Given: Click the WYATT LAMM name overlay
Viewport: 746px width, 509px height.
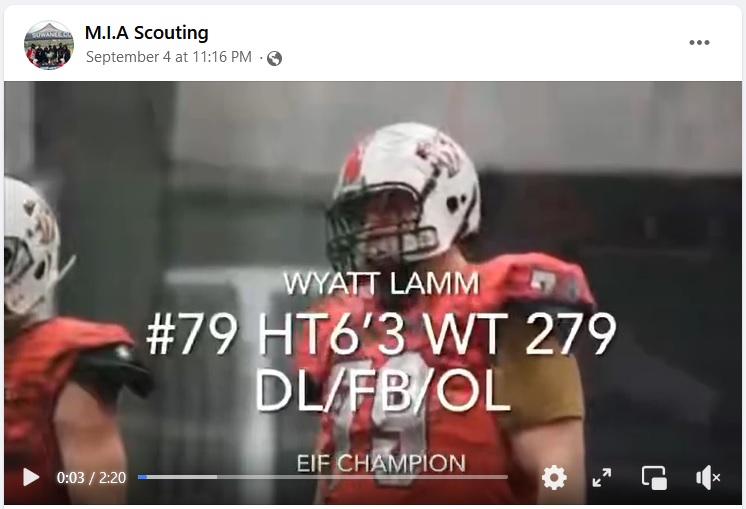Looking at the screenshot, I should tap(381, 284).
